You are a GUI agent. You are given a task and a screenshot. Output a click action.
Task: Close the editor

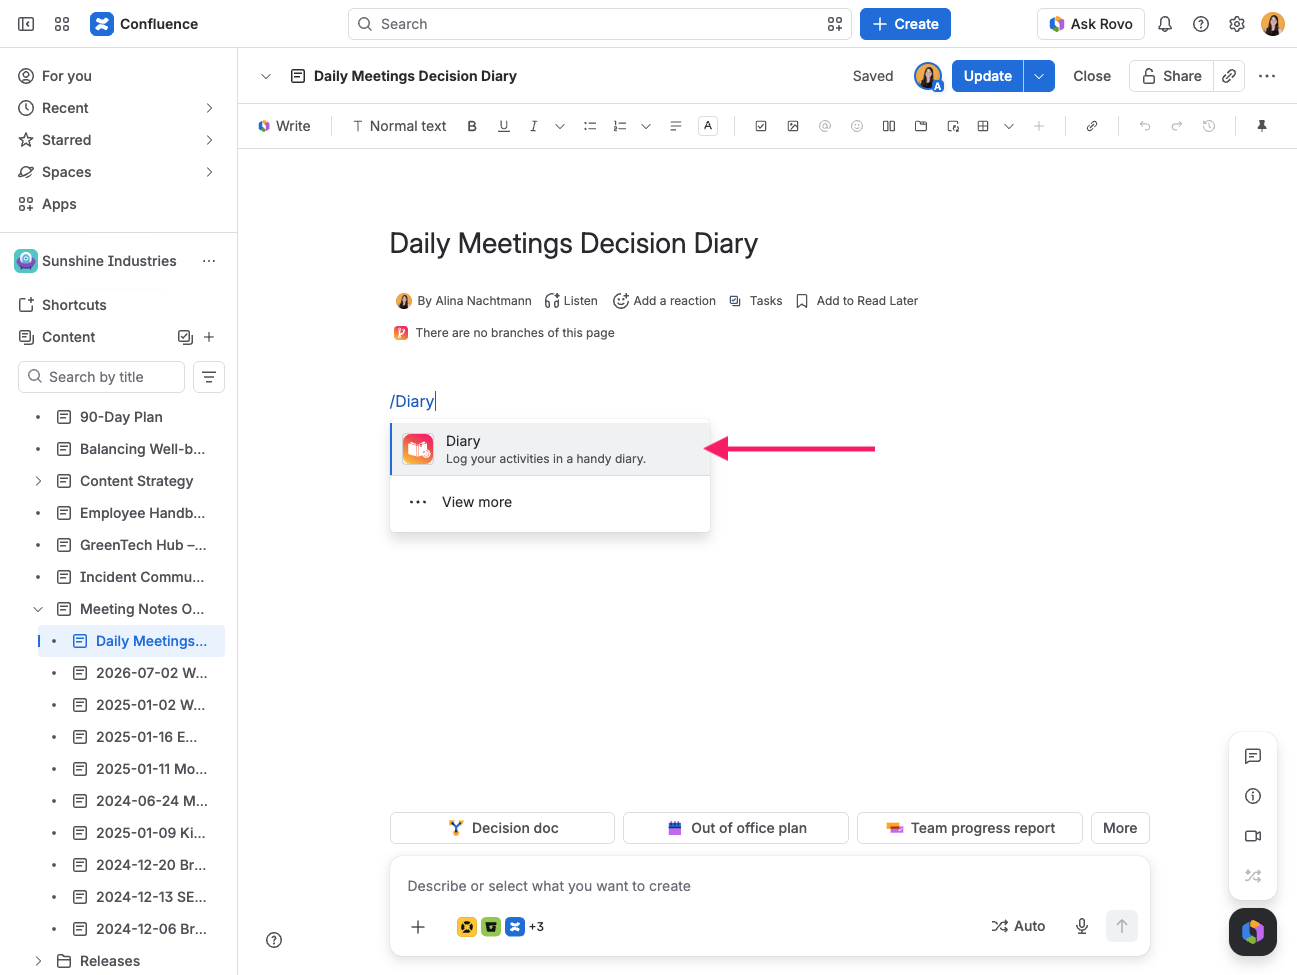coord(1092,76)
